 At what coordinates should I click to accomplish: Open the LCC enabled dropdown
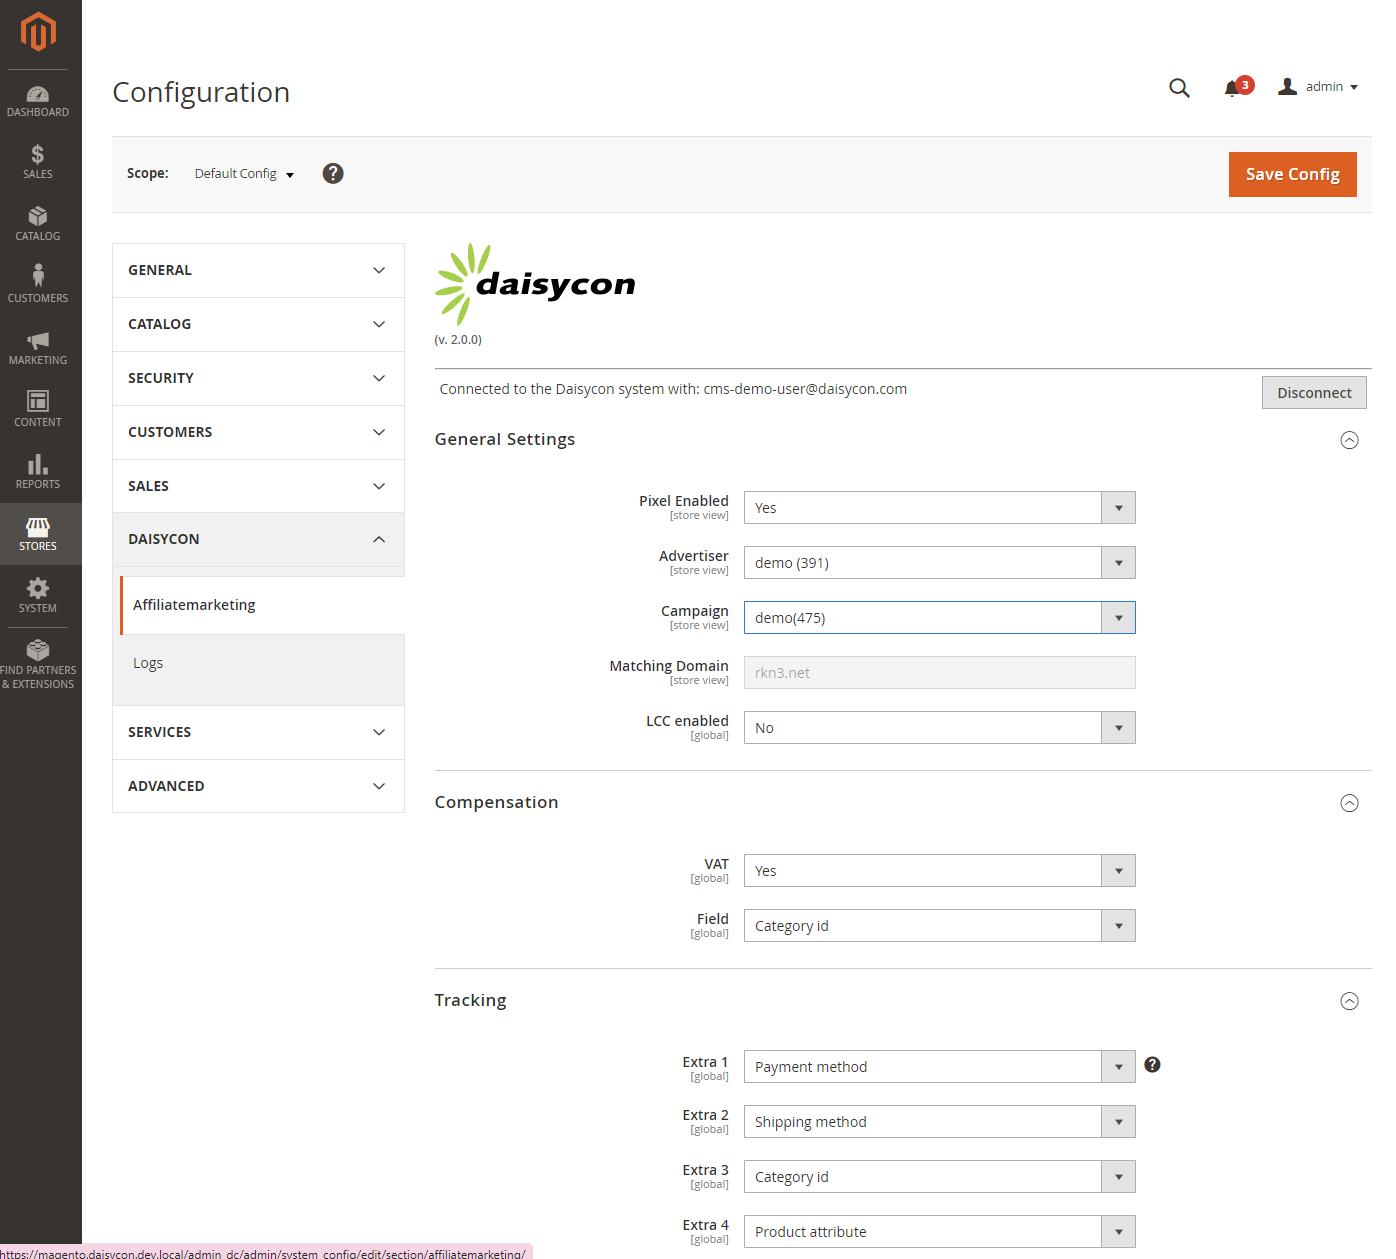940,728
